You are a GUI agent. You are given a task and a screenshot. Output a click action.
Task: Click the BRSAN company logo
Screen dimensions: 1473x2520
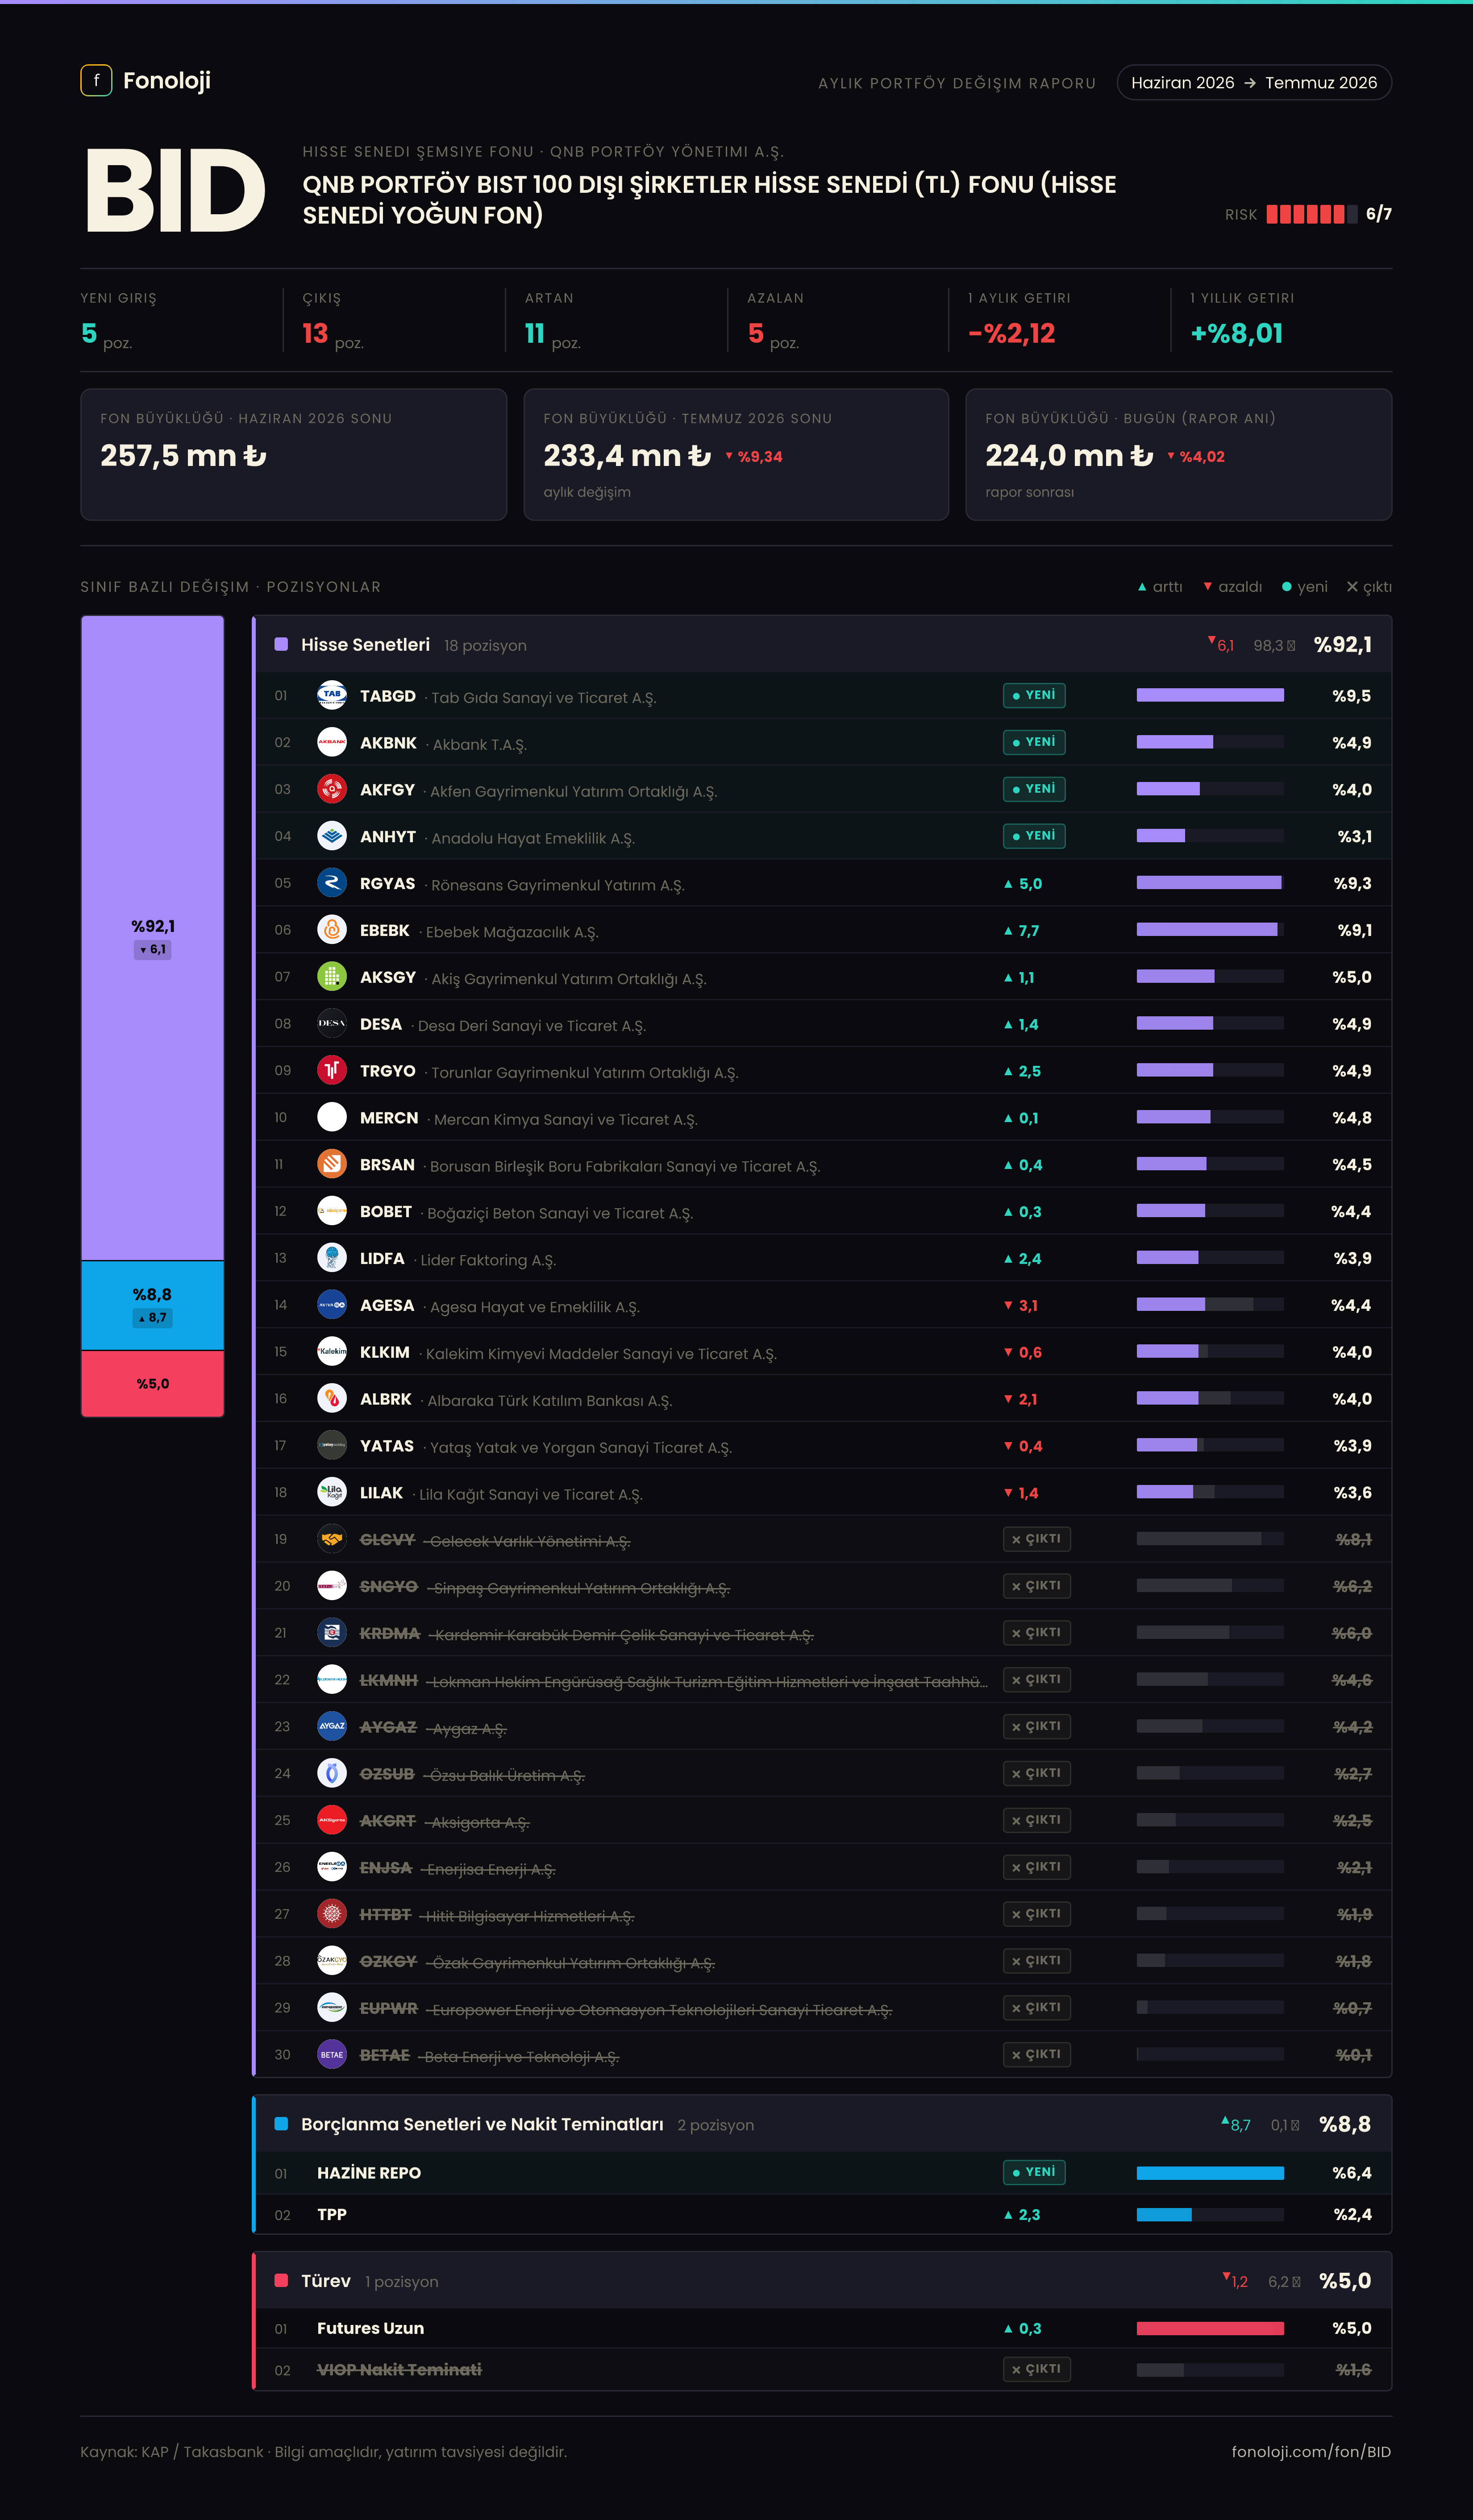coord(332,1164)
